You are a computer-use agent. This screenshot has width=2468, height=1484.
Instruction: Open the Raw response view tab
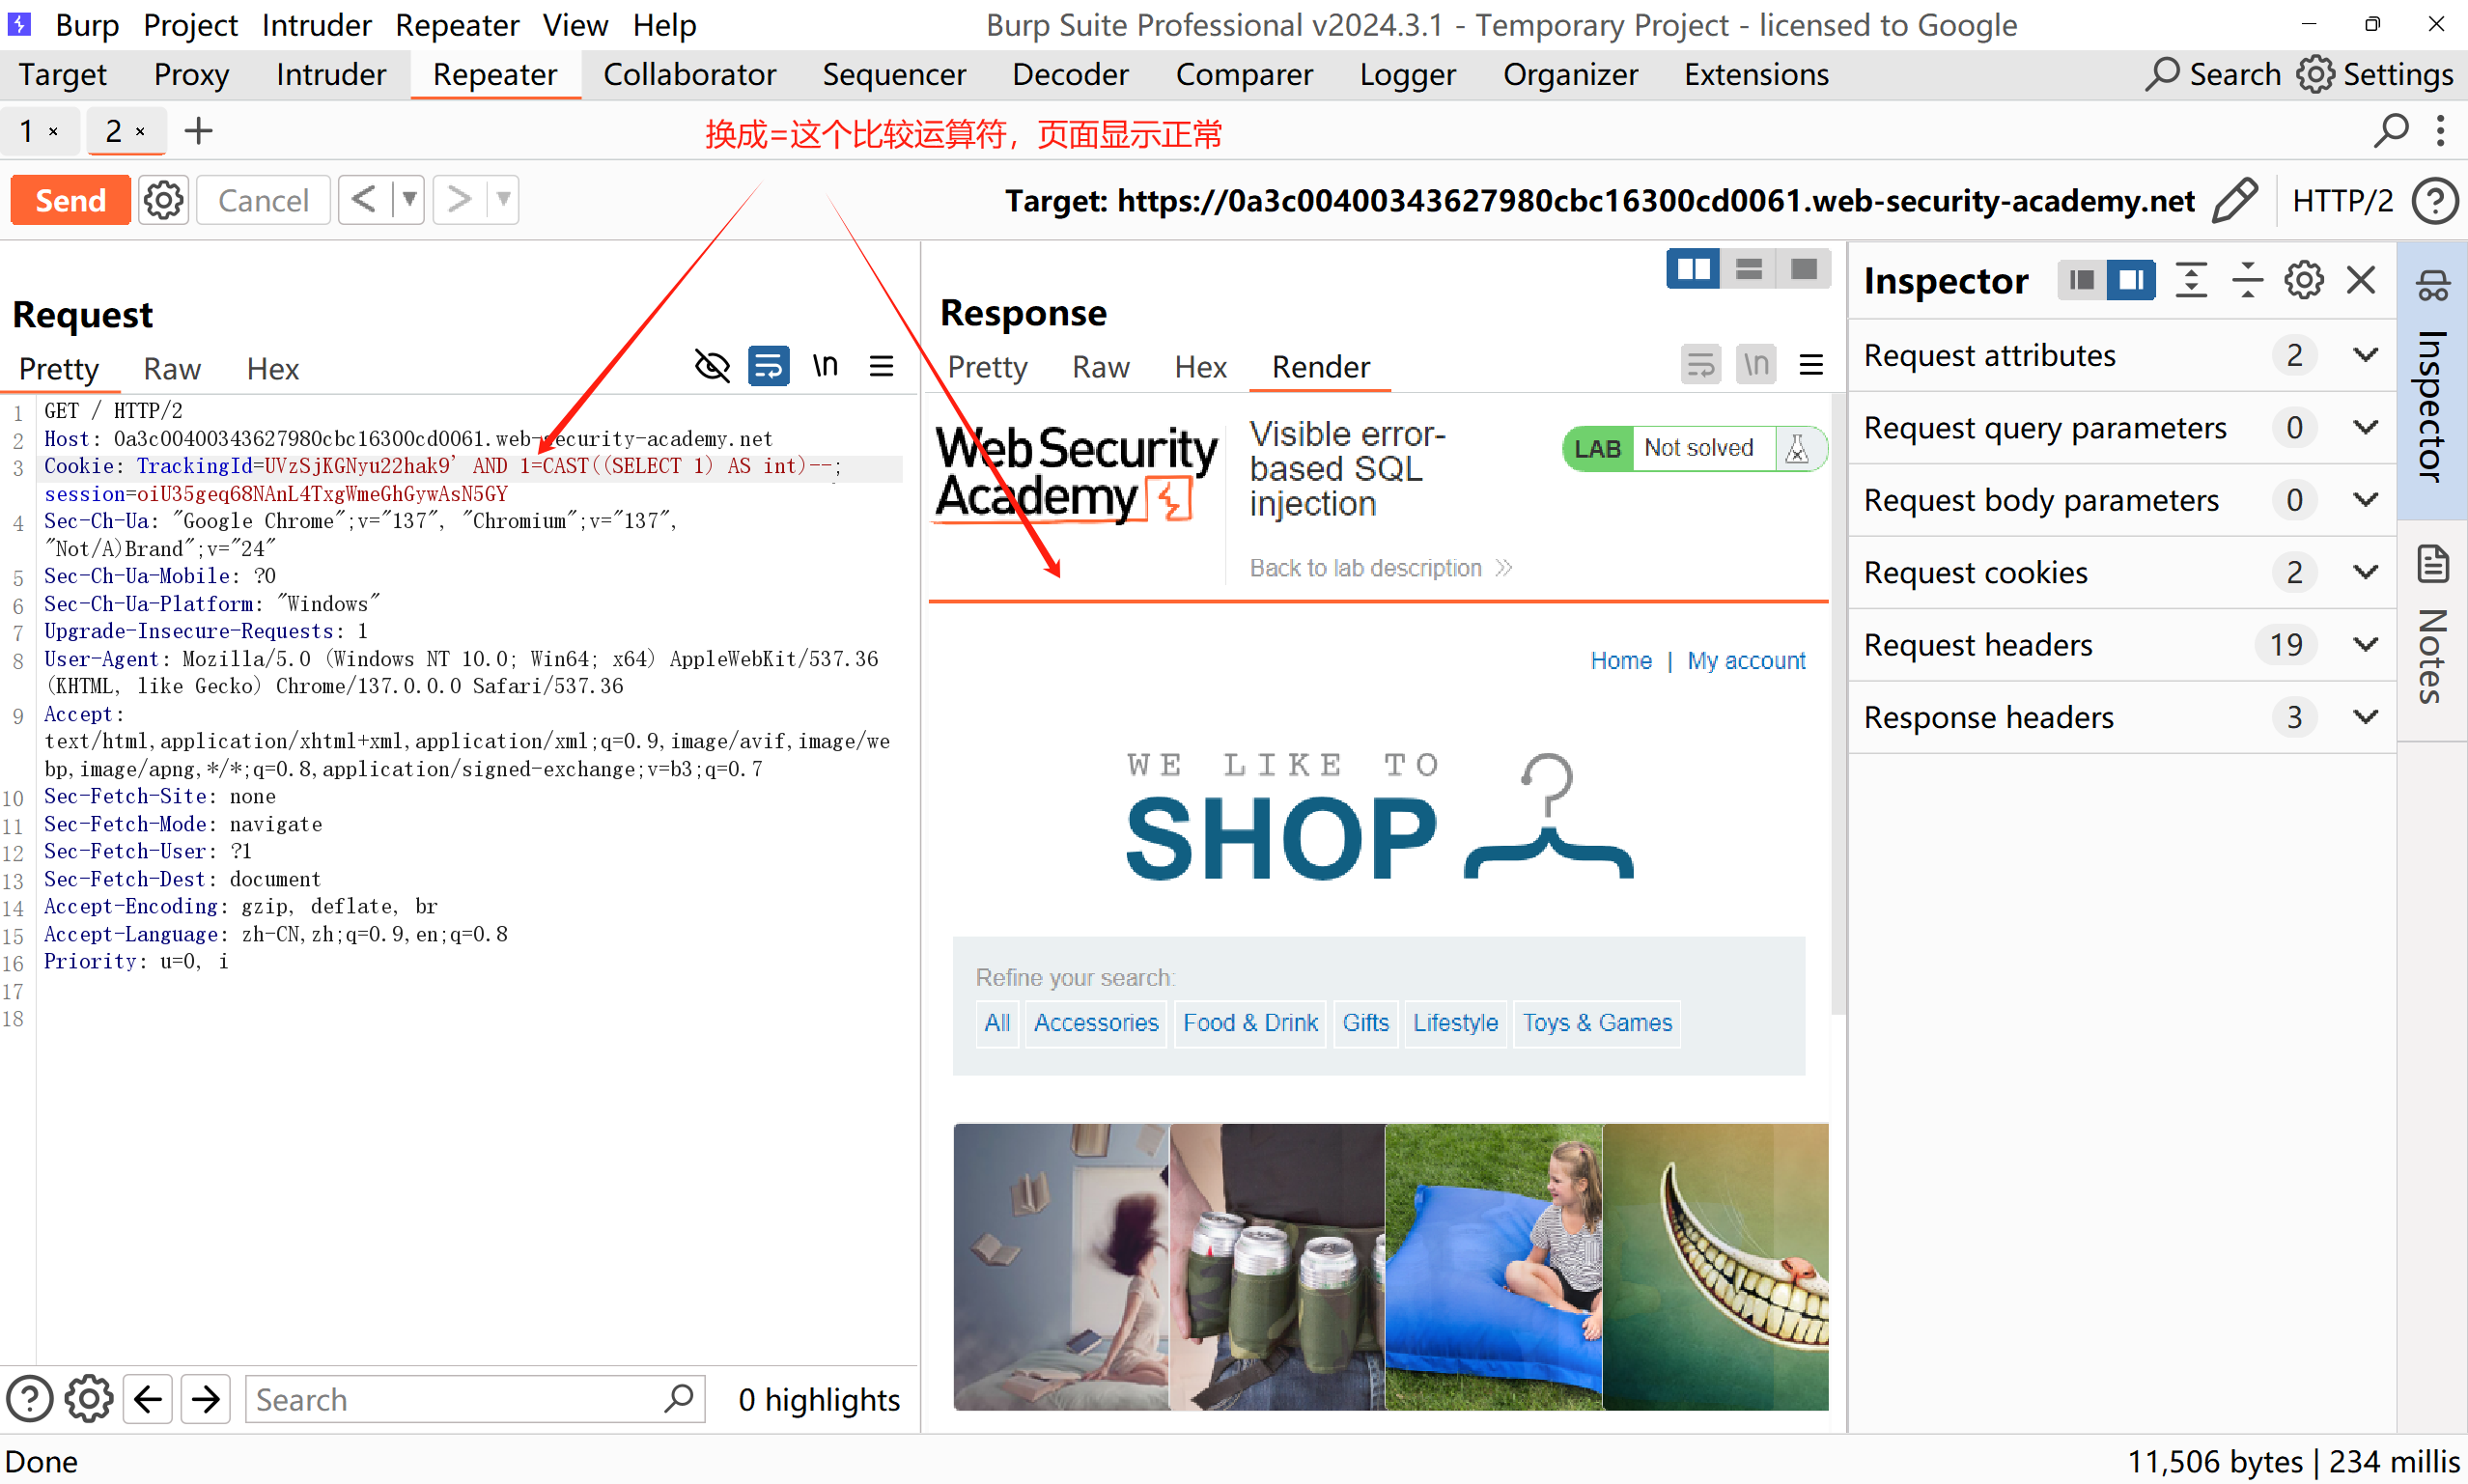1100,367
